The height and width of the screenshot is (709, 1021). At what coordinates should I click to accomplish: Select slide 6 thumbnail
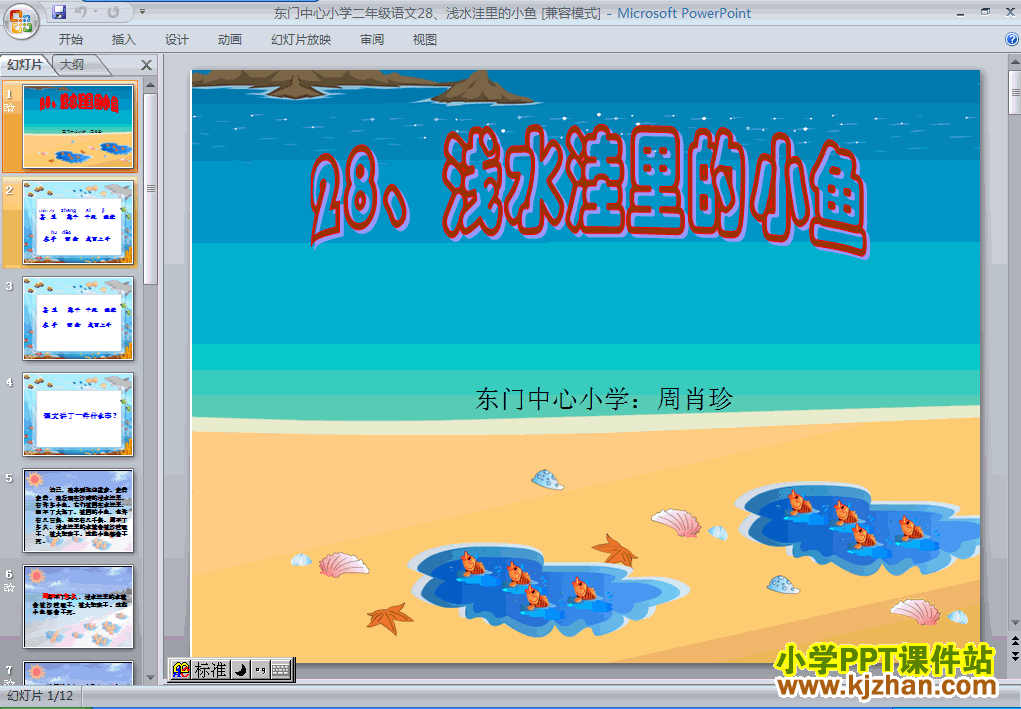pyautogui.click(x=78, y=607)
